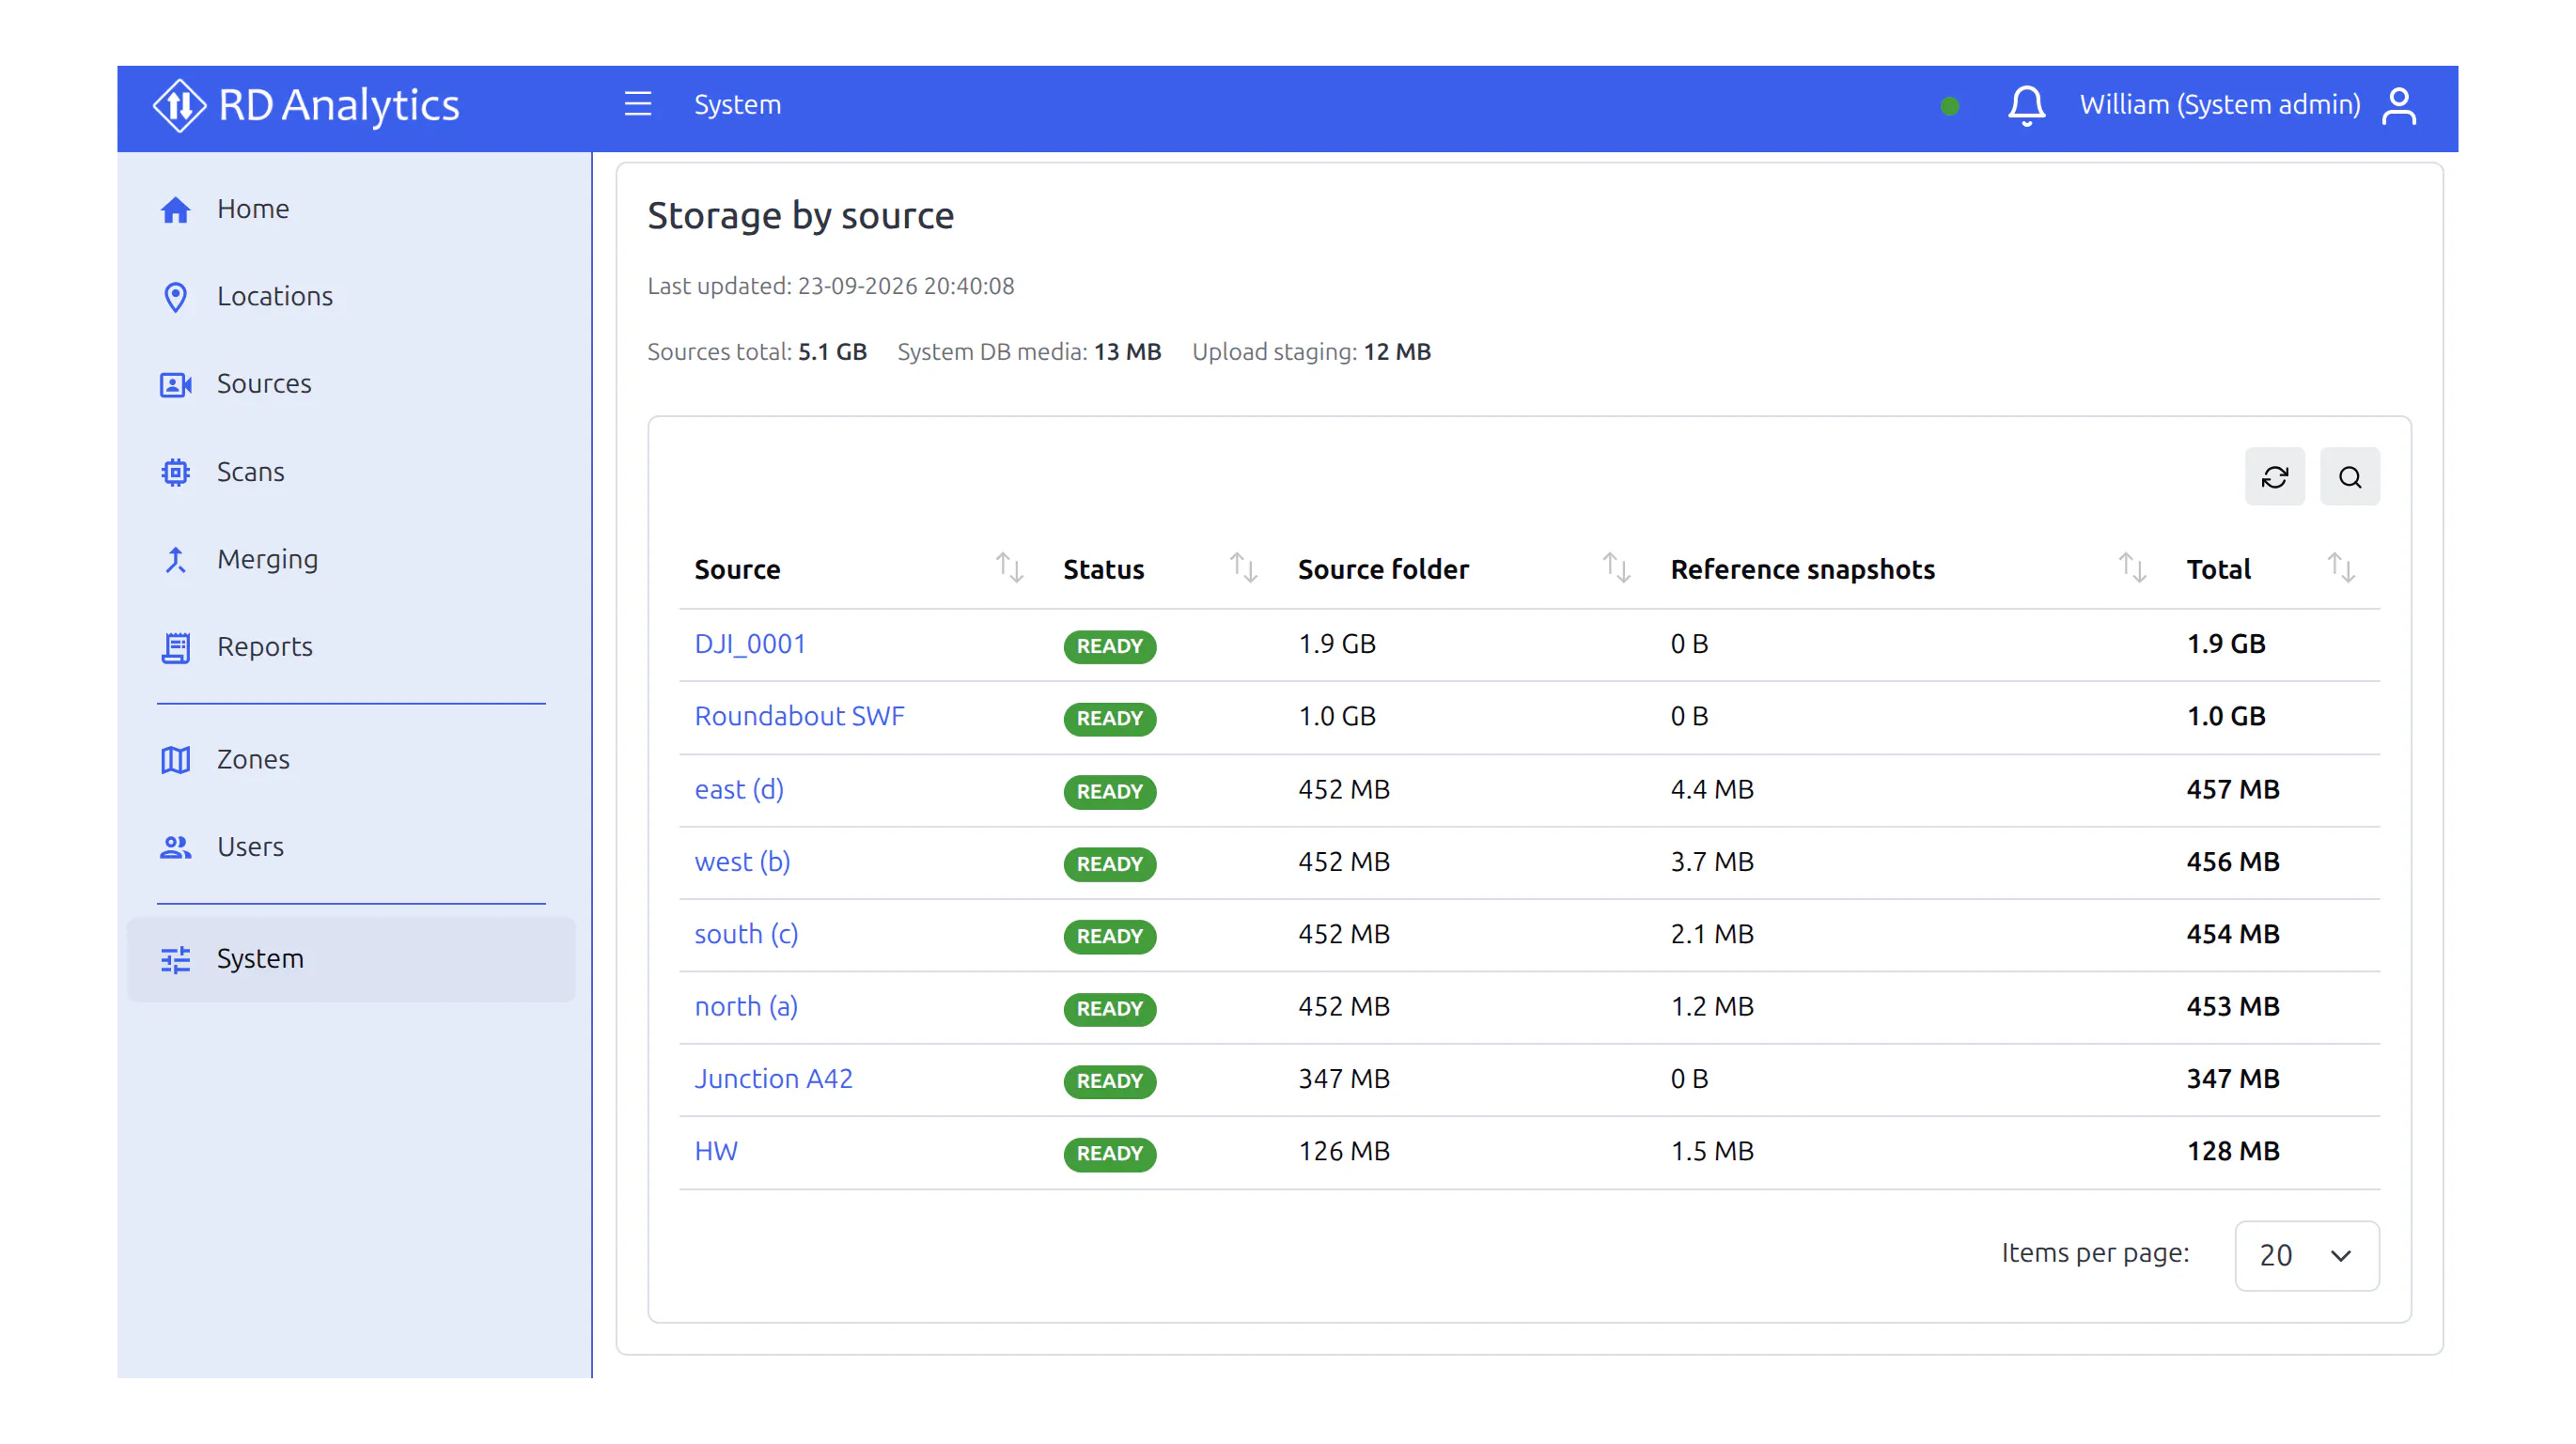Image resolution: width=2576 pixels, height=1444 pixels.
Task: Sort by Reference snapshots column arrows
Action: pos(2132,568)
